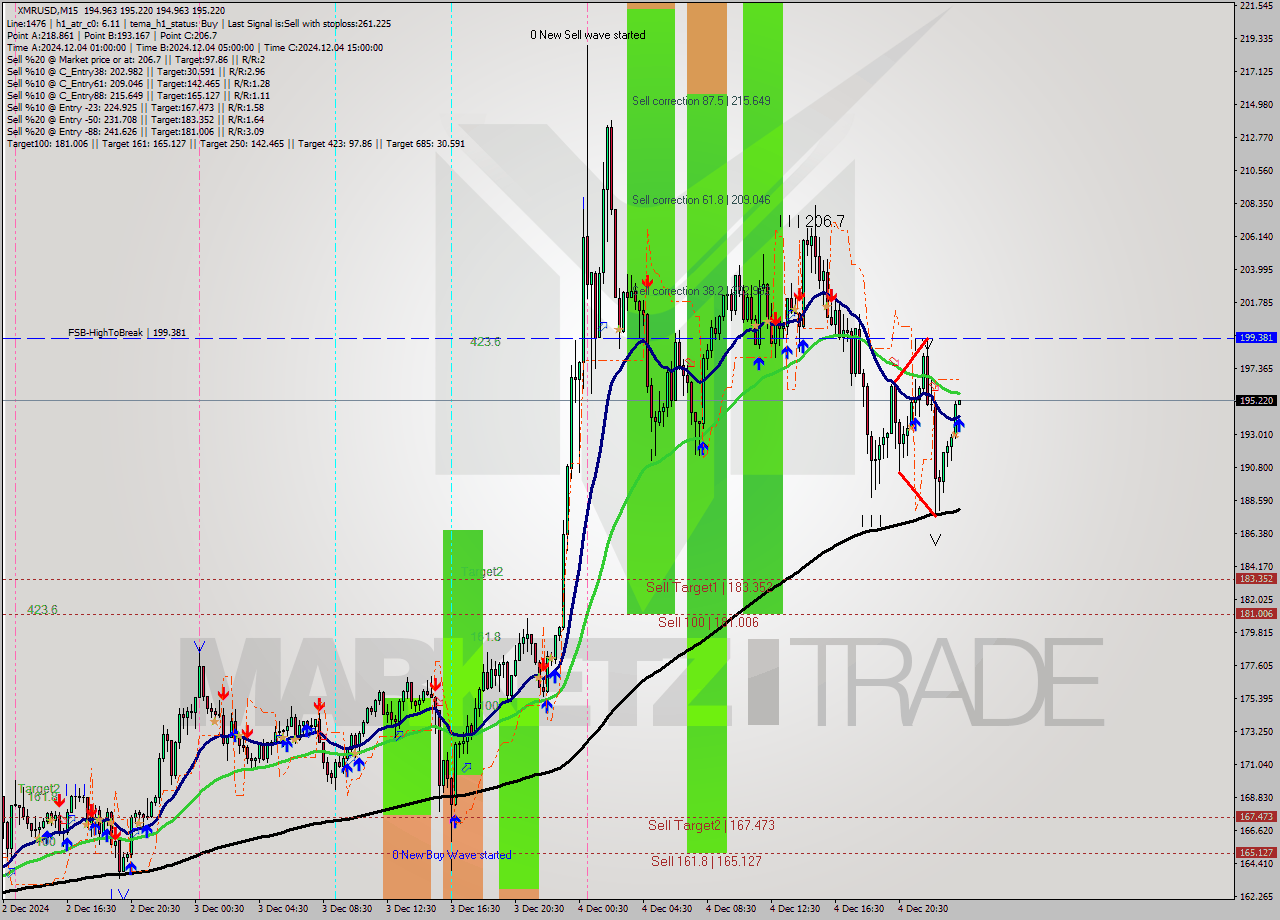Select the 206.140 price scale value
Image resolution: width=1280 pixels, height=920 pixels.
pos(1255,237)
